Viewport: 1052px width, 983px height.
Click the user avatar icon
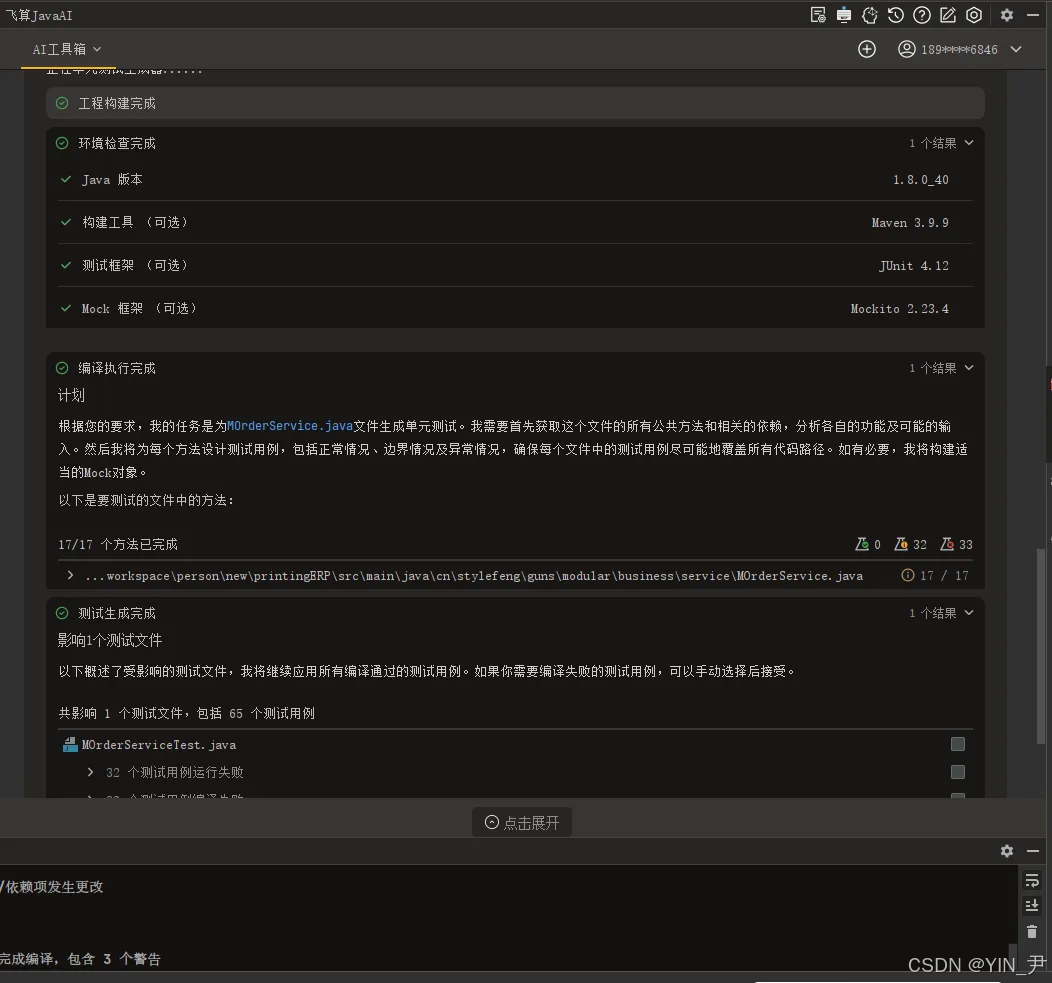coord(906,49)
